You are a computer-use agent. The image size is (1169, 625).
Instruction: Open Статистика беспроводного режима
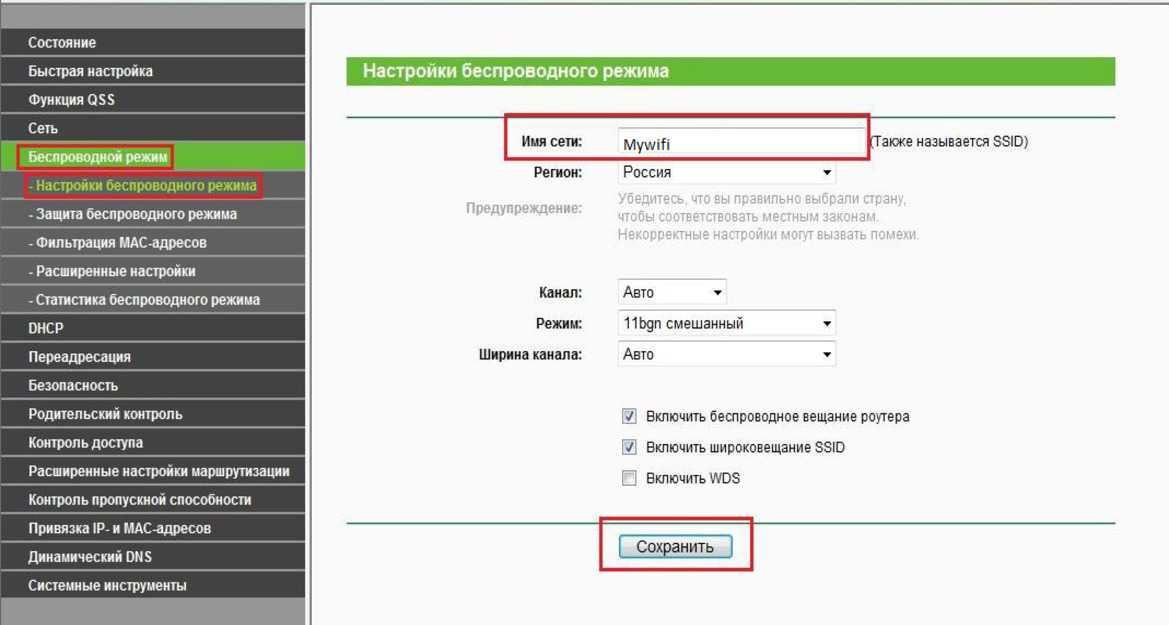coord(144,300)
